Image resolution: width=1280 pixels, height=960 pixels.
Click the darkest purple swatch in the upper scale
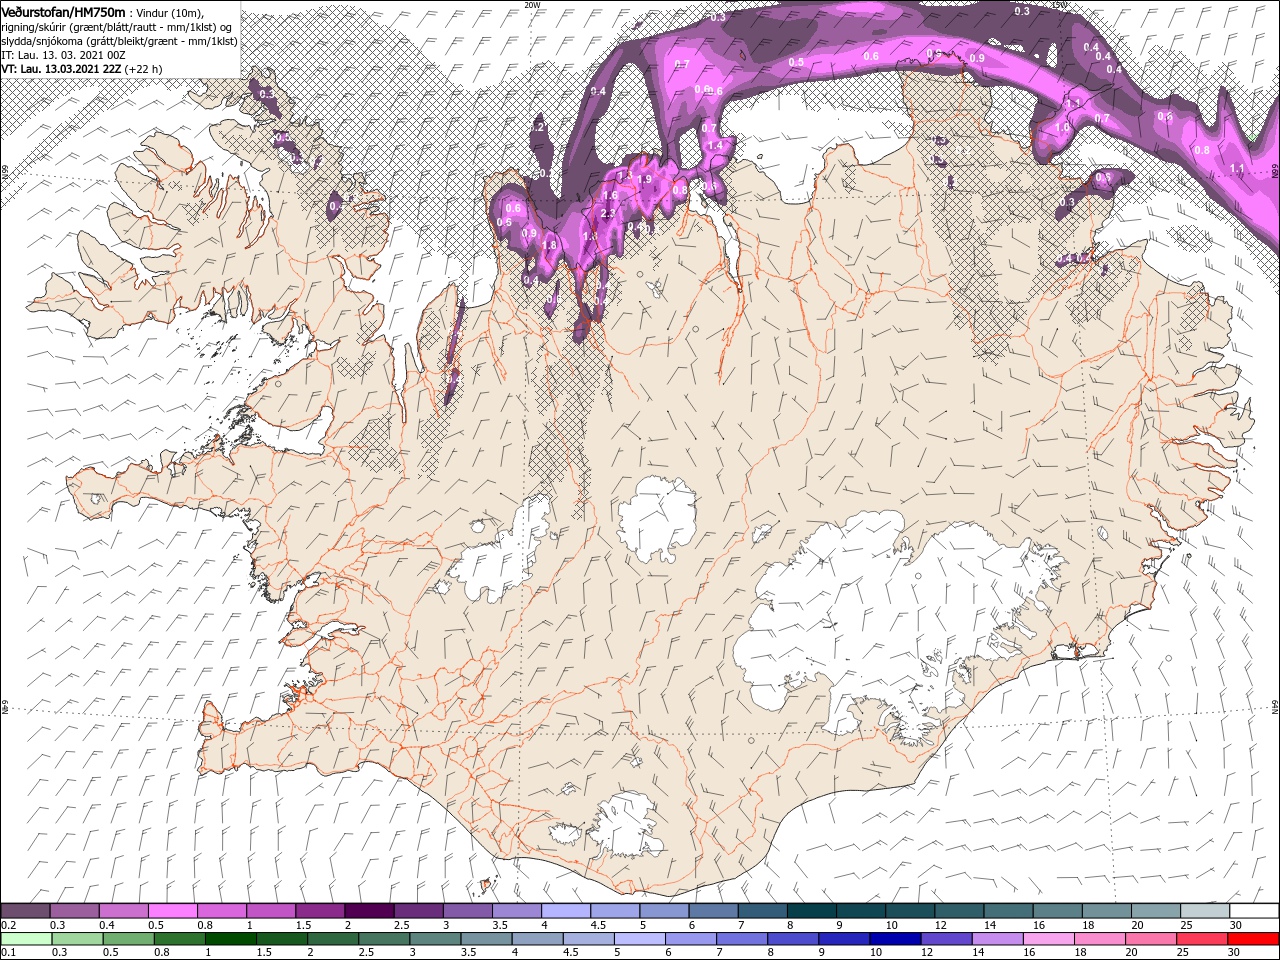click(x=368, y=911)
